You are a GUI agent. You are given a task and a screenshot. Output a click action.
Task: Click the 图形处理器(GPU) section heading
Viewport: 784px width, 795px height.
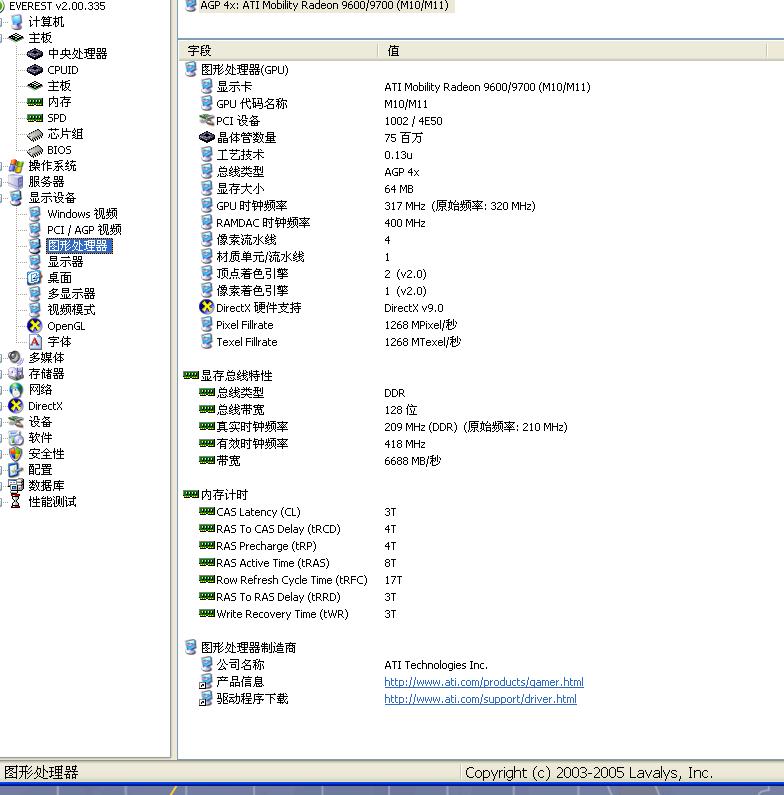(x=244, y=69)
